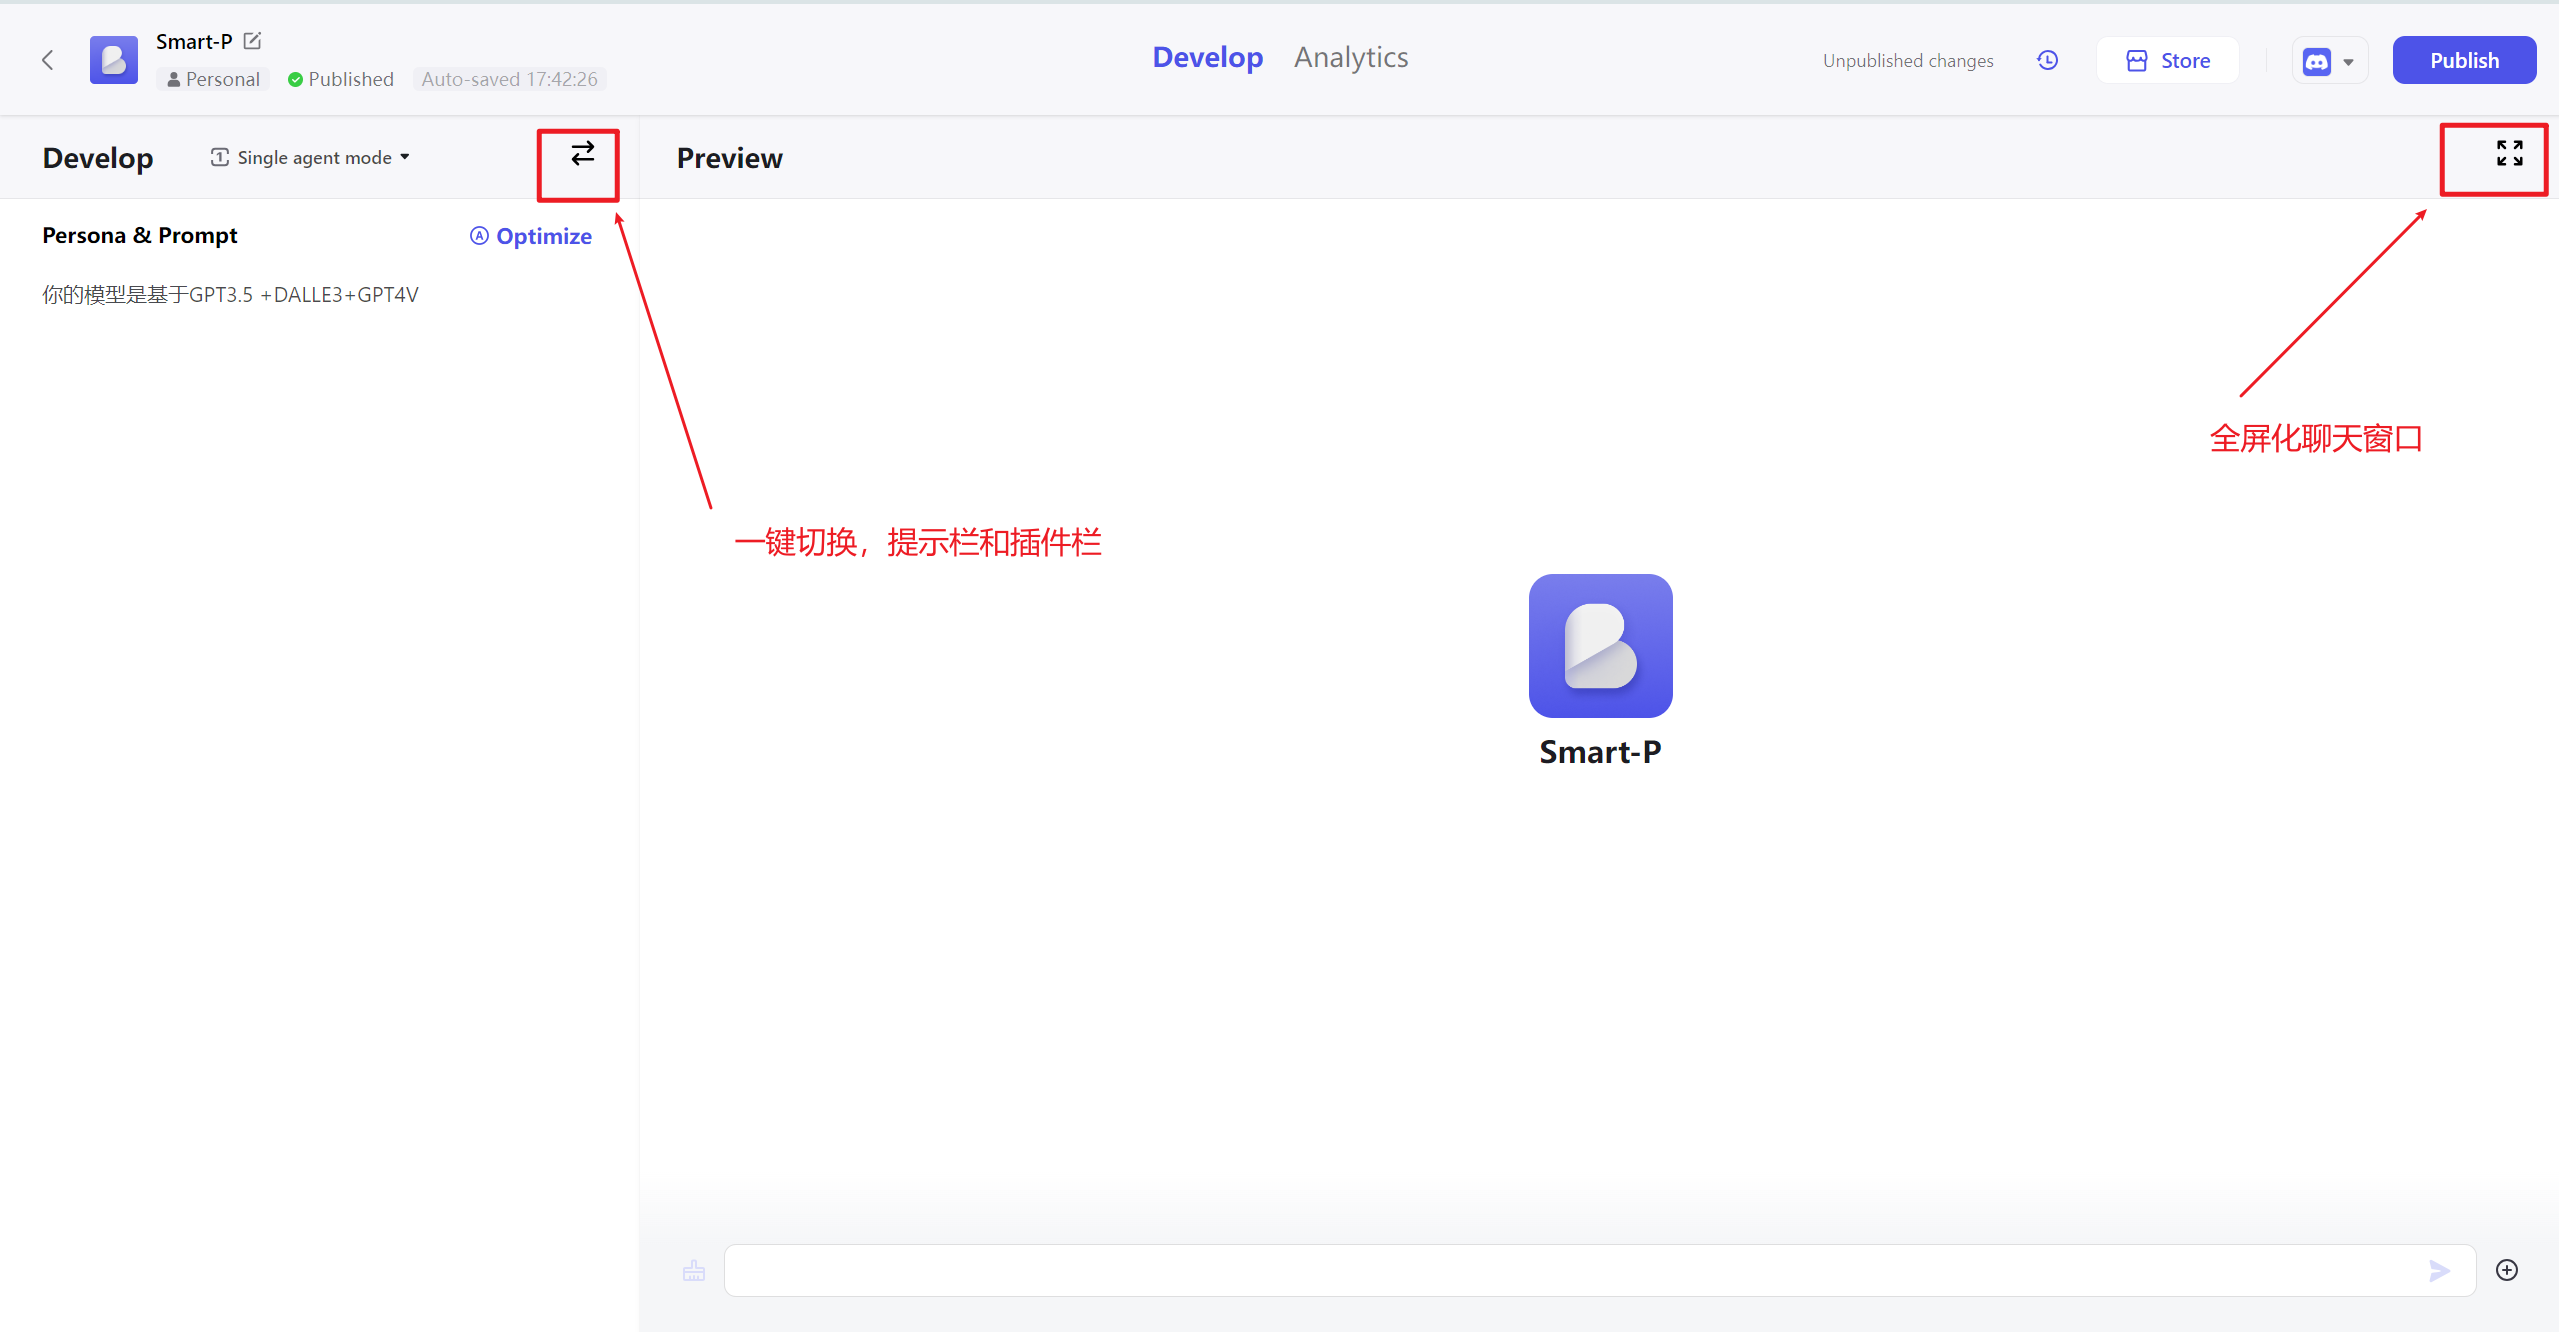Image resolution: width=2559 pixels, height=1332 pixels.
Task: Click the Personal workspace tag
Action: click(x=213, y=79)
